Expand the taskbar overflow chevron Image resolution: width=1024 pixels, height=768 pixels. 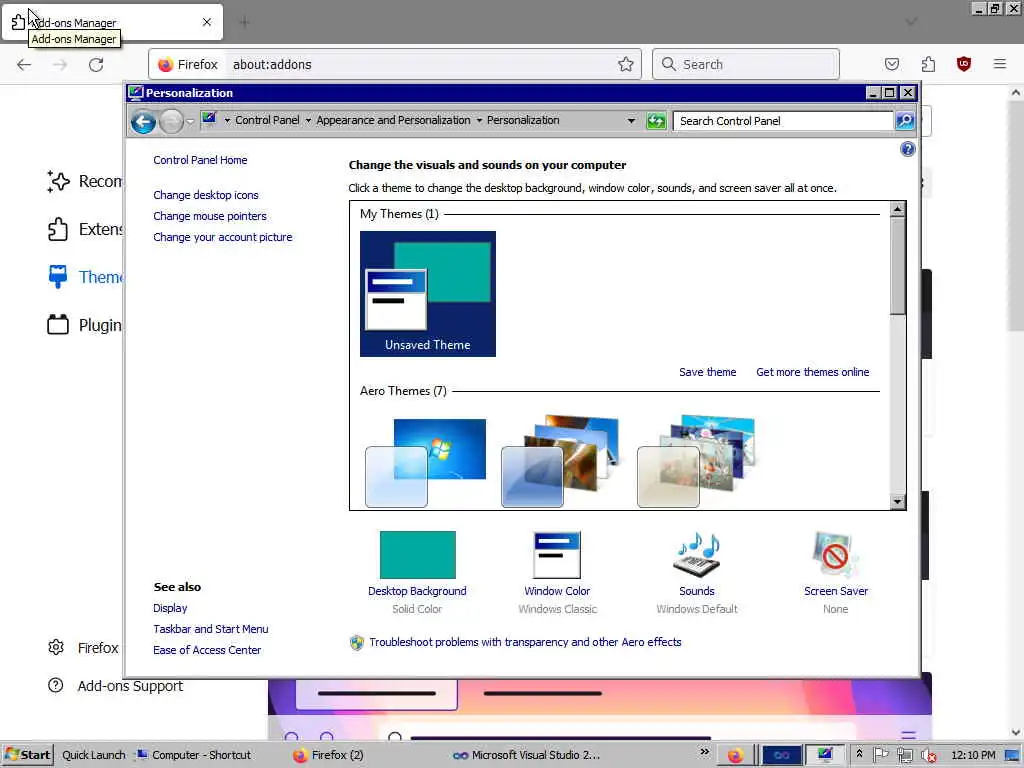pyautogui.click(x=705, y=752)
